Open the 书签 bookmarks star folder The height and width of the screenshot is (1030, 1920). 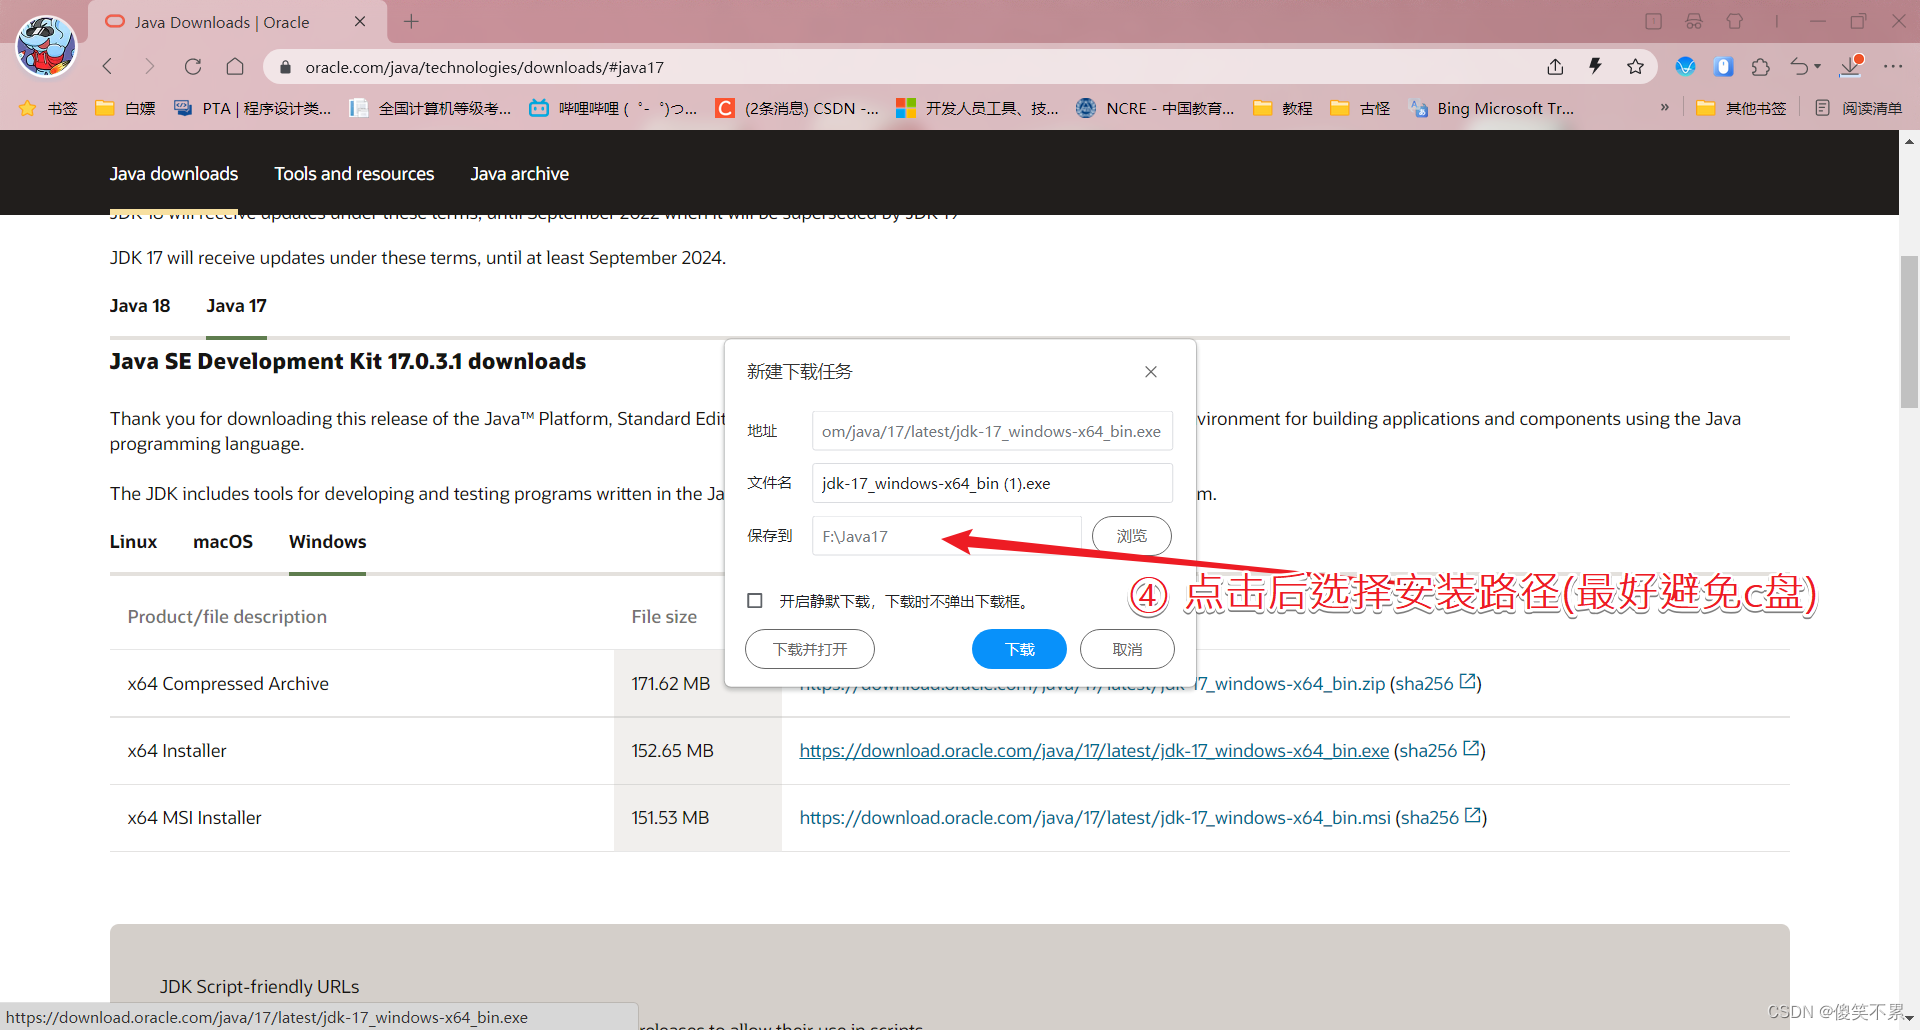(48, 108)
